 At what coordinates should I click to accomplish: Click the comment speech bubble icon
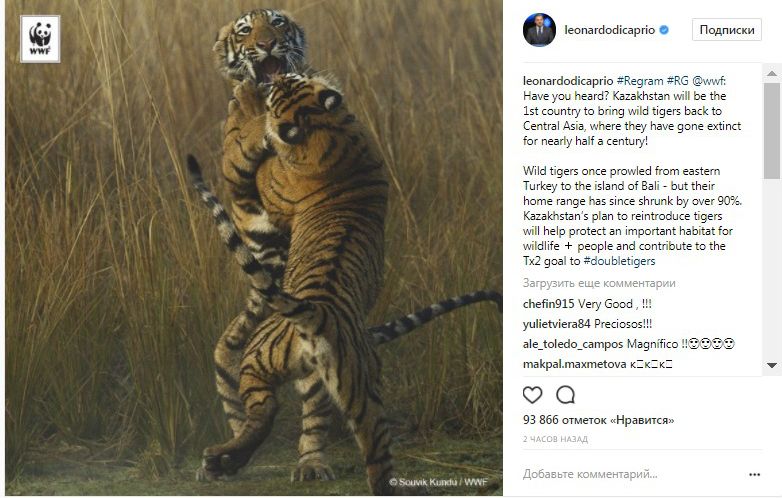click(x=565, y=394)
